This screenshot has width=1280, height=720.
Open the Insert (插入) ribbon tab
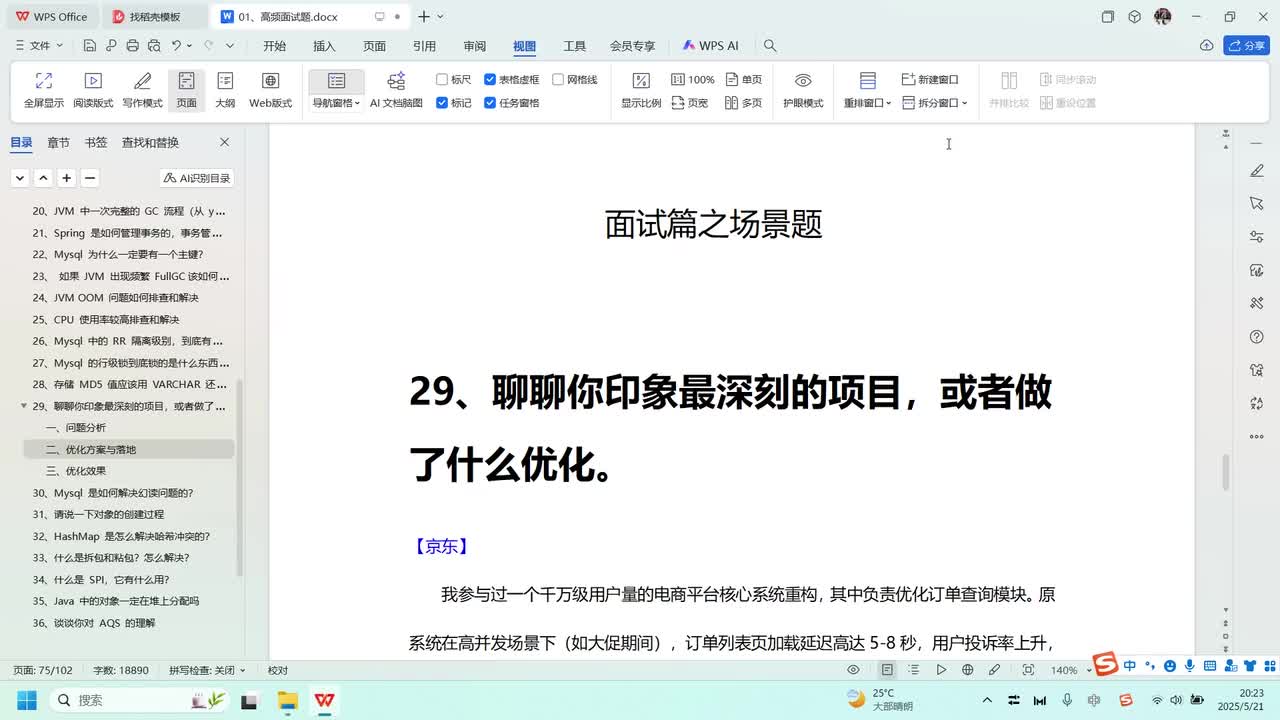[x=324, y=46]
